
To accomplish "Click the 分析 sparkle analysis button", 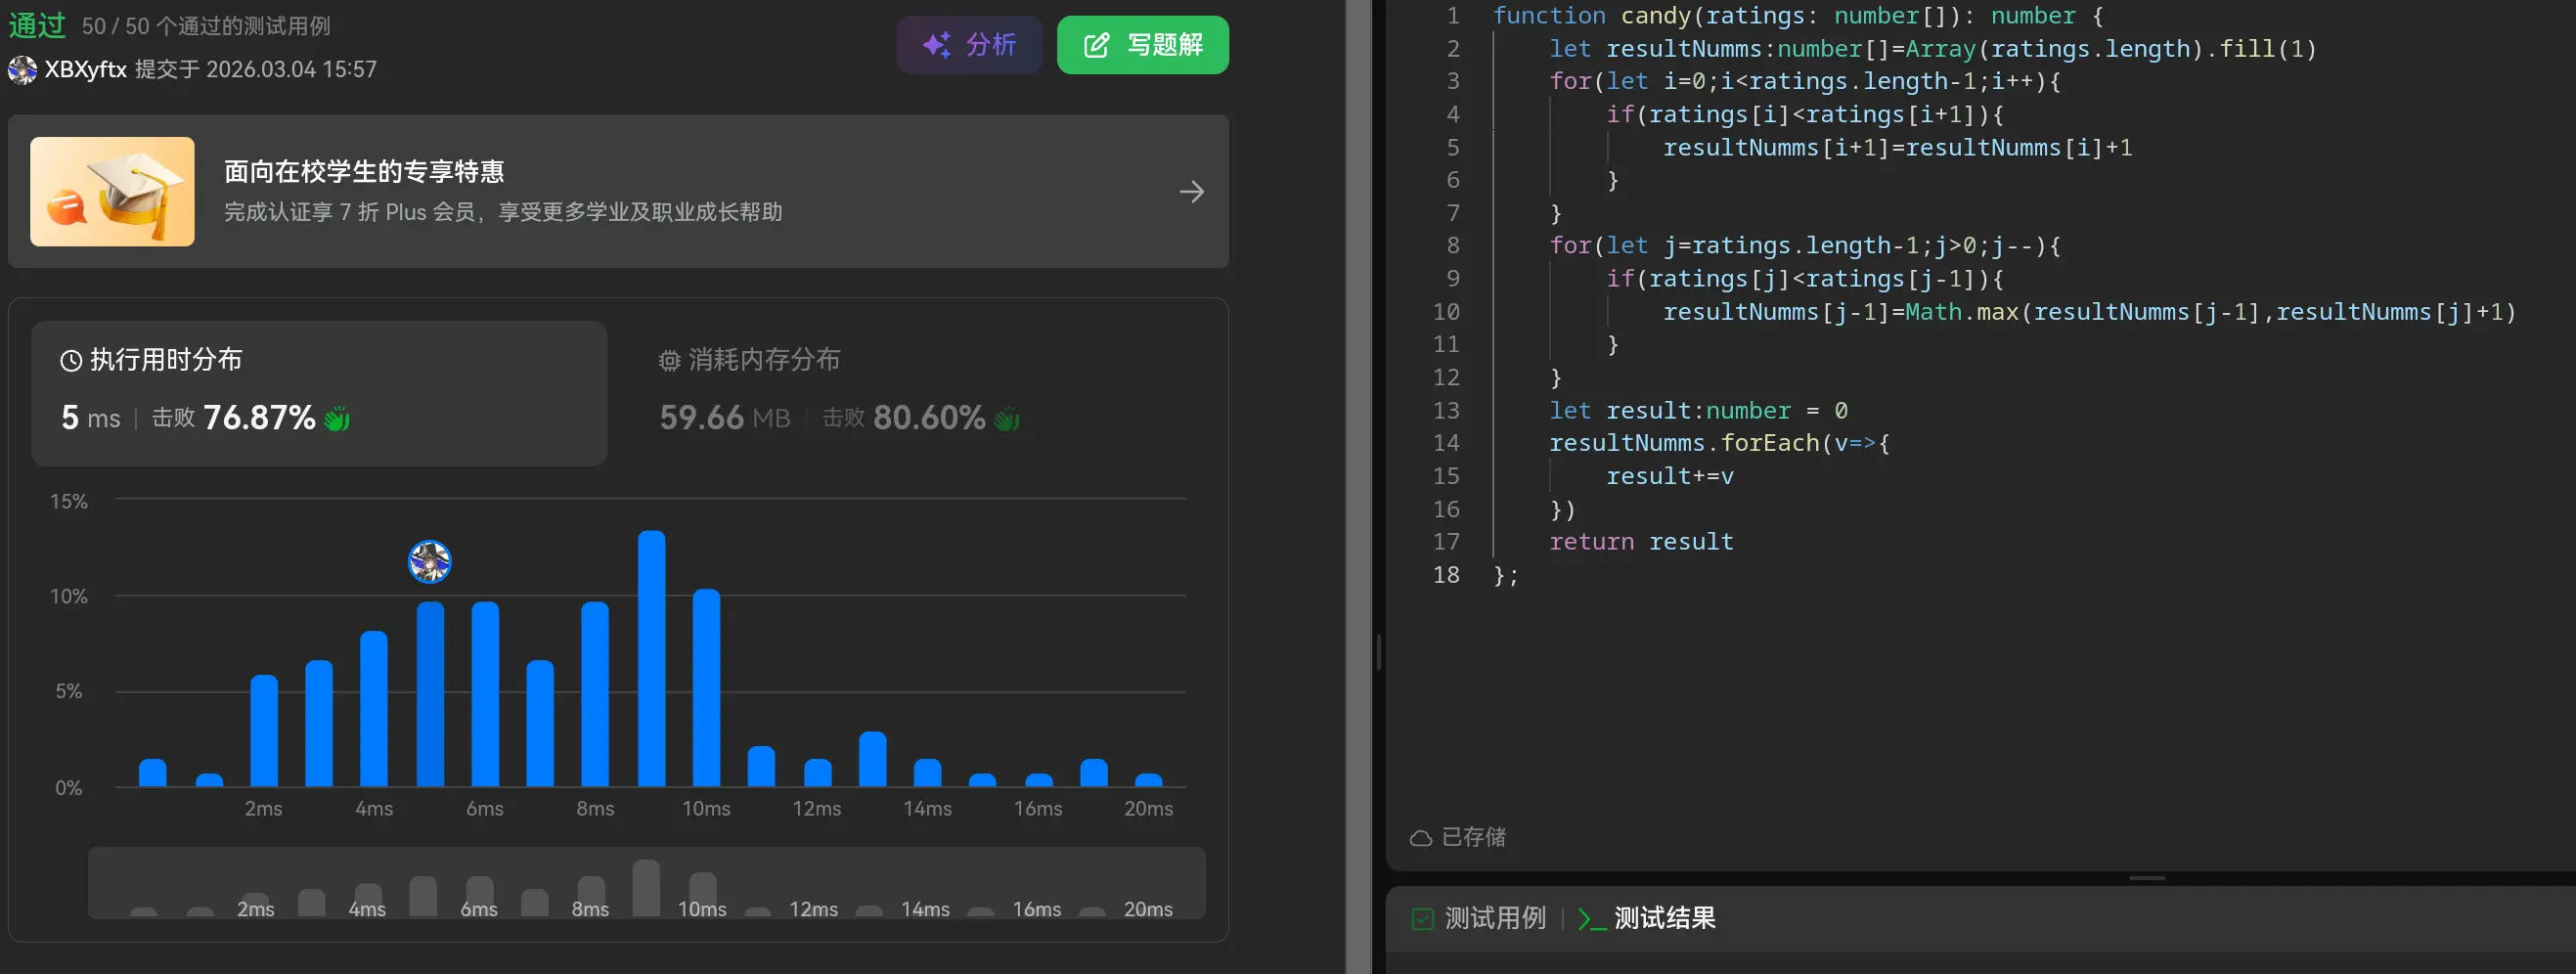I will pos(968,45).
